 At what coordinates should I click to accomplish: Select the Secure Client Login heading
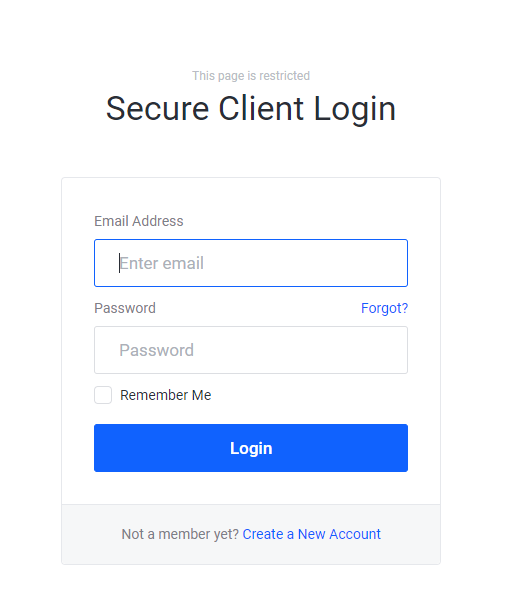(x=251, y=108)
